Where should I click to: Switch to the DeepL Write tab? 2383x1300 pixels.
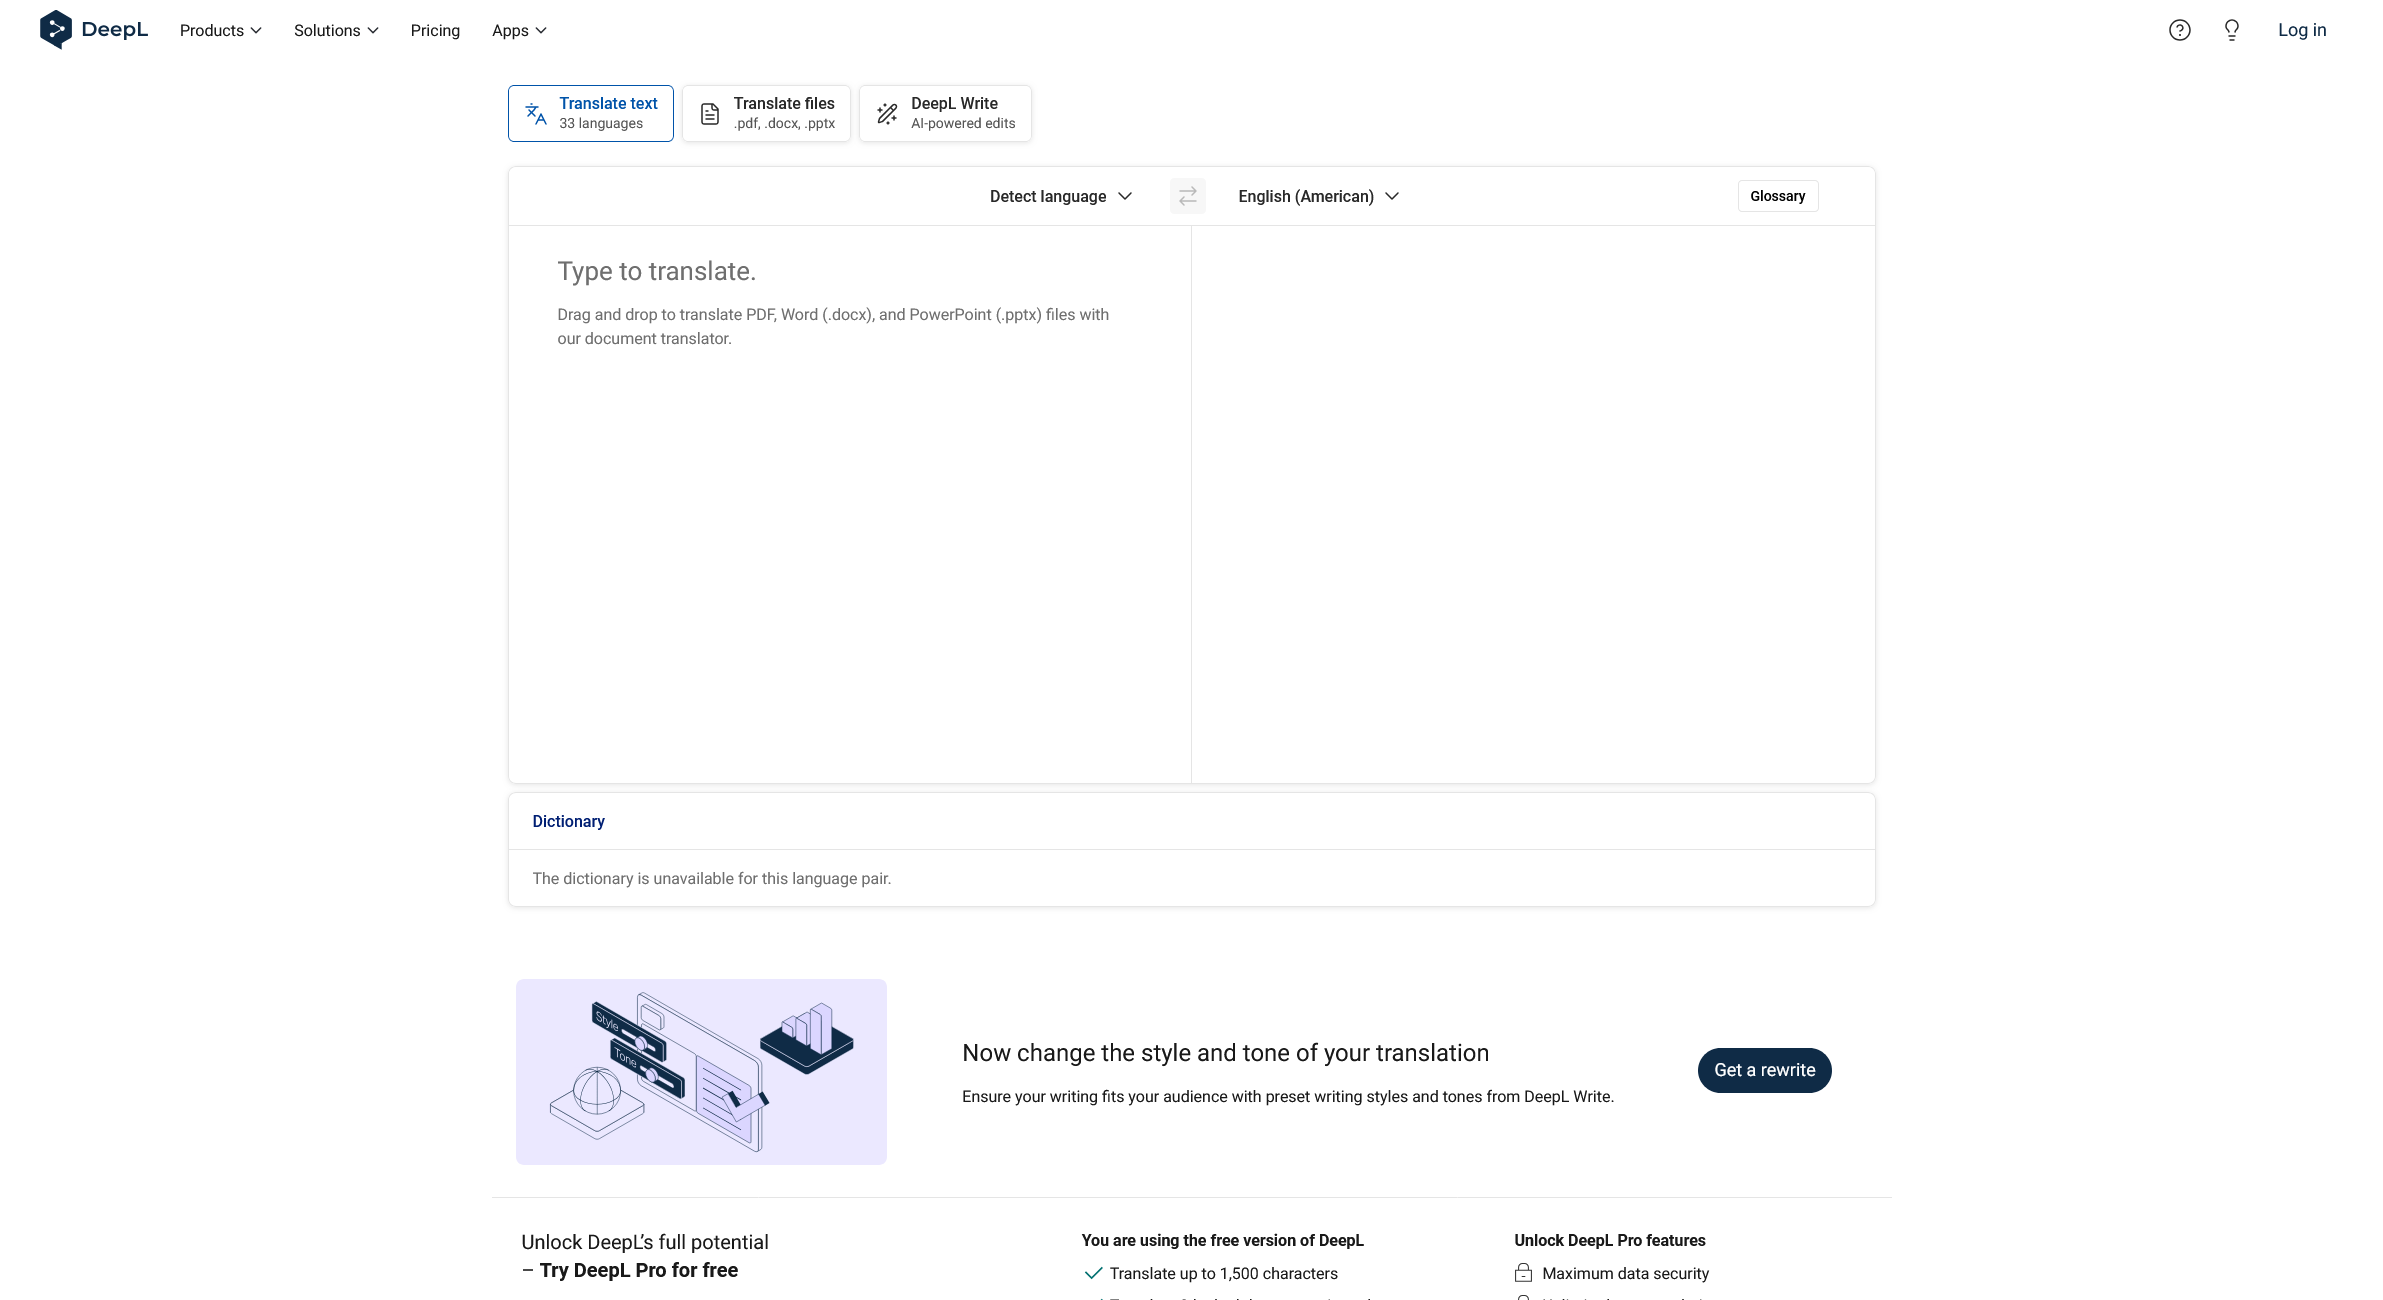[945, 113]
